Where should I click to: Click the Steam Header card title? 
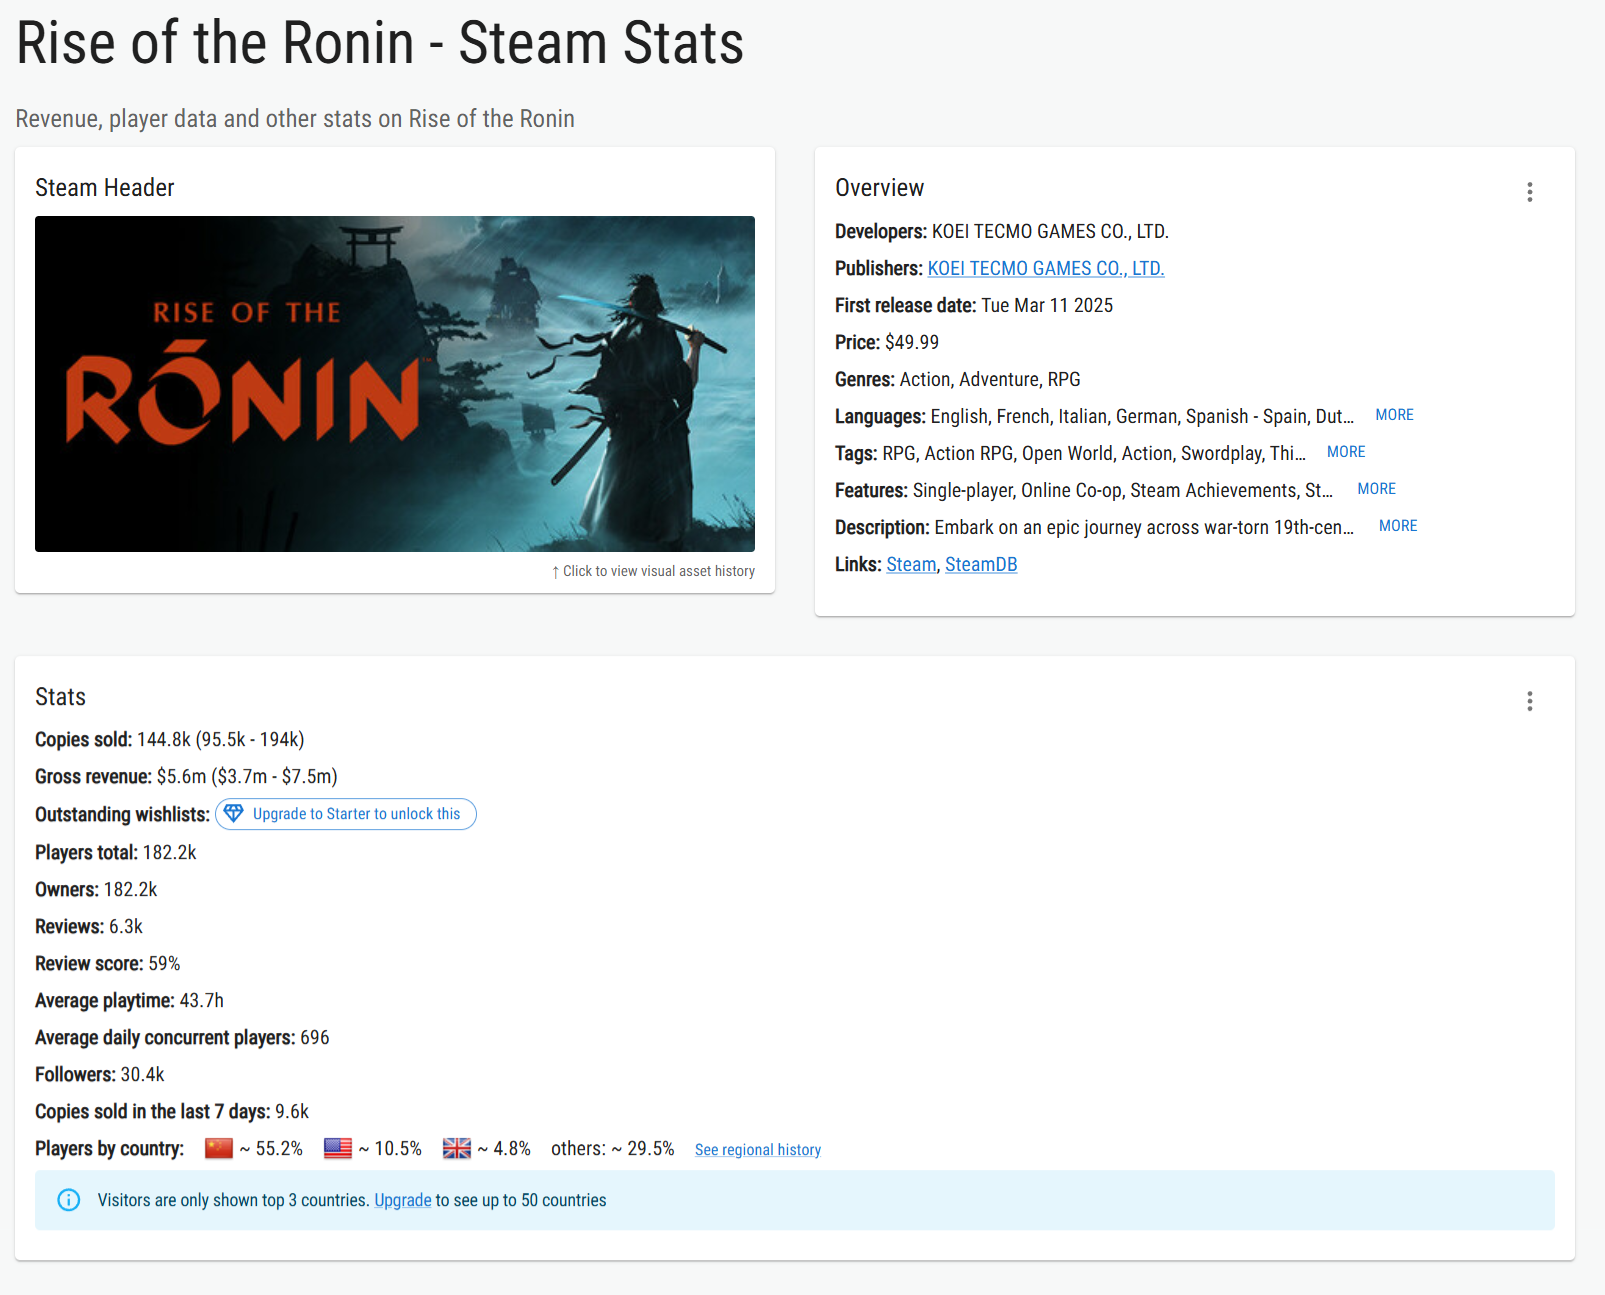point(105,188)
